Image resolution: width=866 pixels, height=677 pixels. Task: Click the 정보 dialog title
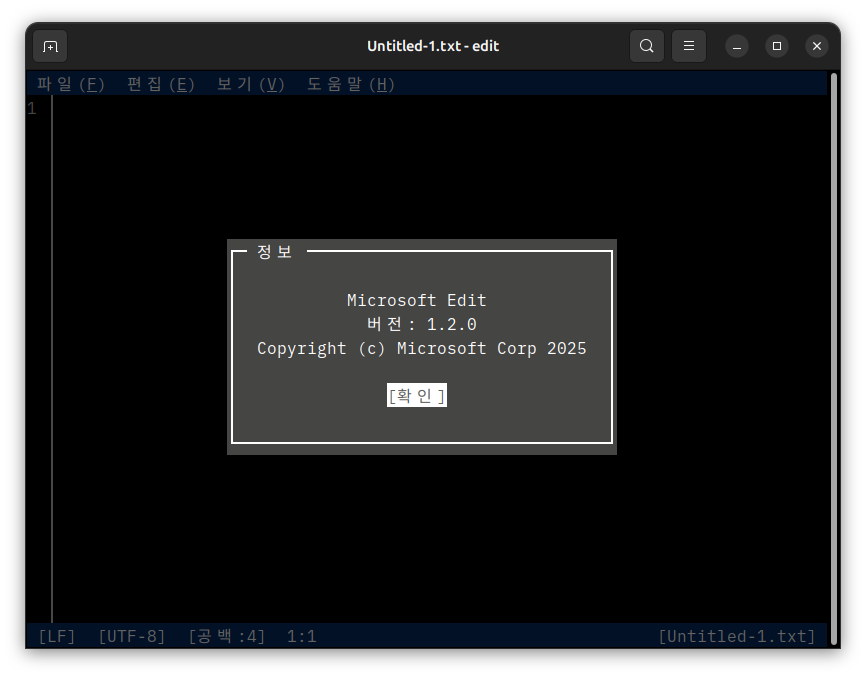[x=274, y=252]
